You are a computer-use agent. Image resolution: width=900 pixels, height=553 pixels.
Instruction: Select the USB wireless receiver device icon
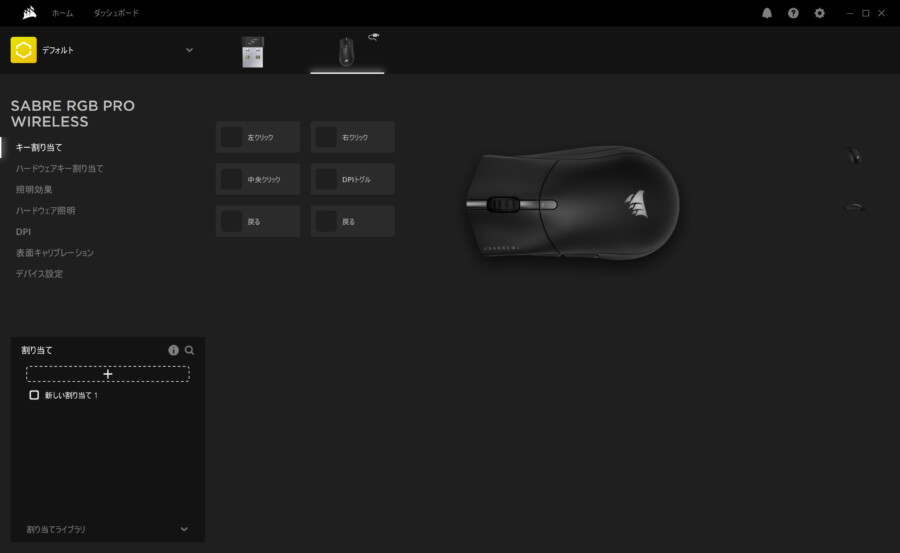pyautogui.click(x=253, y=51)
